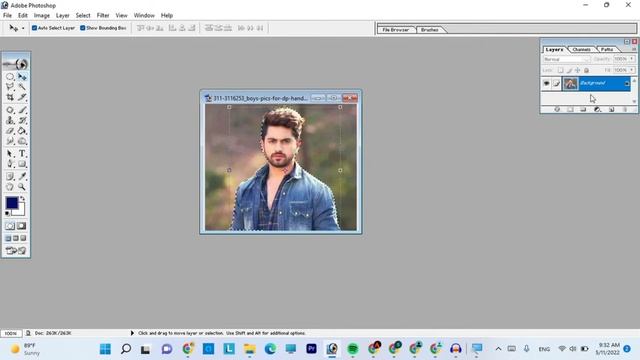Click the status bar info arrow

pyautogui.click(x=132, y=333)
